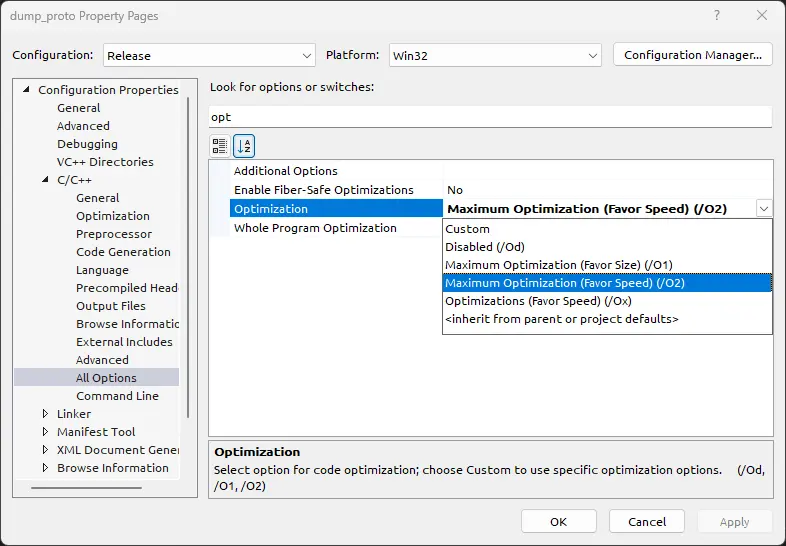
Task: Click the options search field
Action: [x=490, y=117]
